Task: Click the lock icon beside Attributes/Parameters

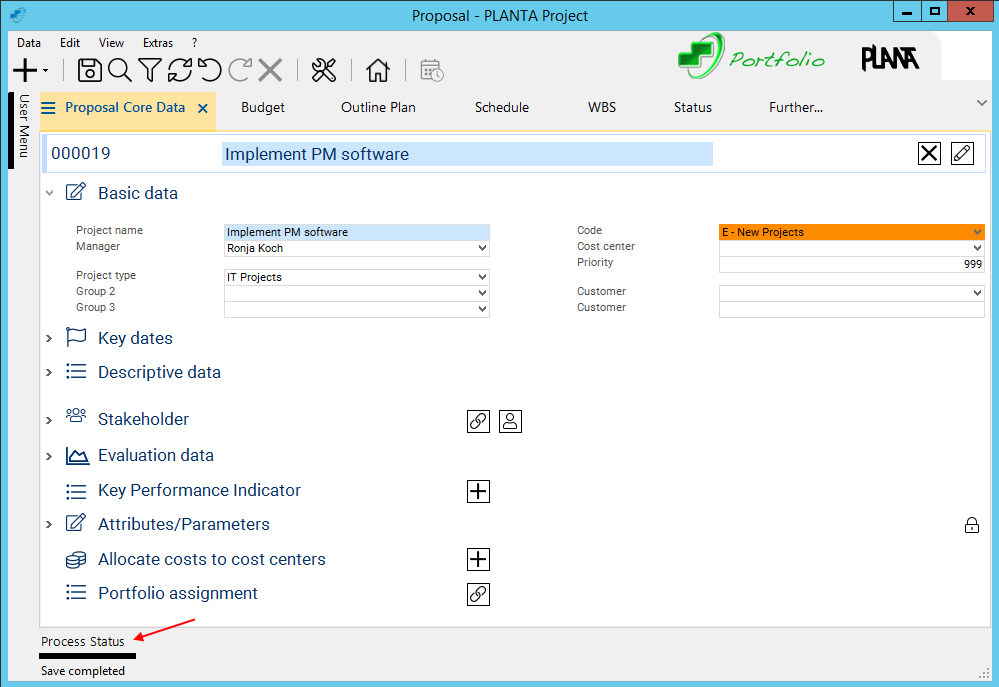Action: (972, 525)
